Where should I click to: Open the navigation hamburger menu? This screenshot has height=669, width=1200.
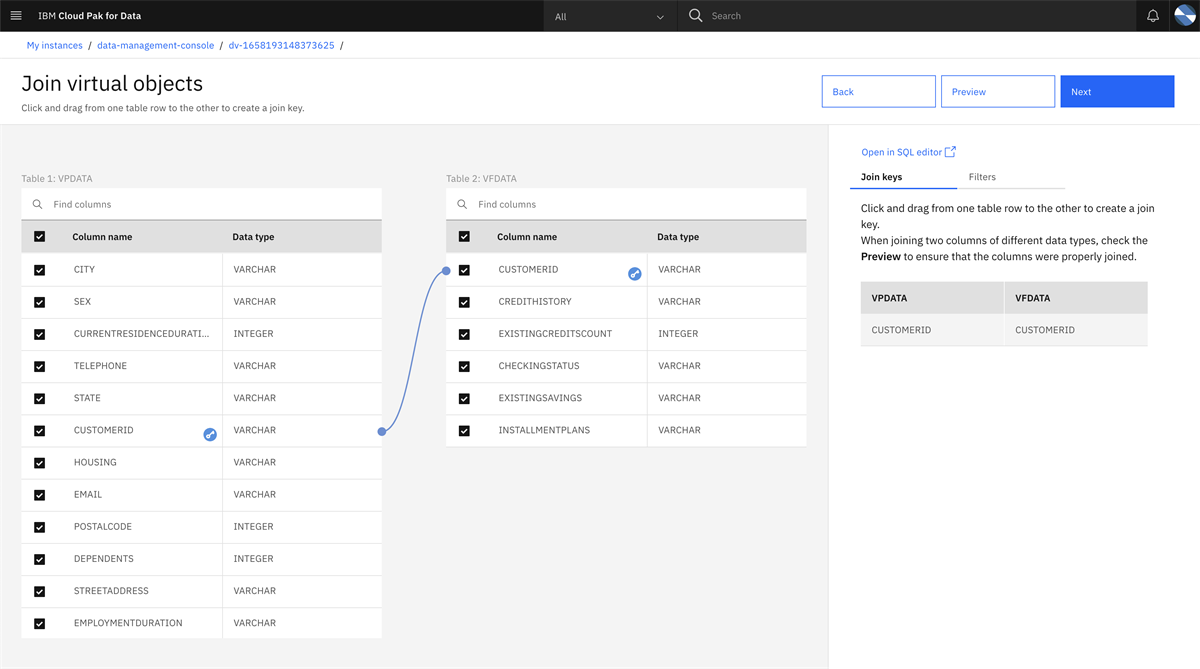point(16,15)
